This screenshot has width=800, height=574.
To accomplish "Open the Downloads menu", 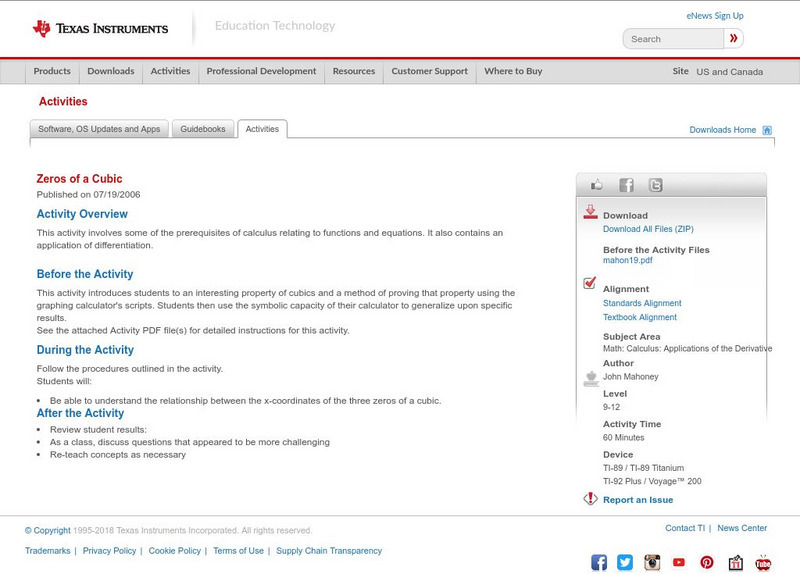I will pos(111,71).
